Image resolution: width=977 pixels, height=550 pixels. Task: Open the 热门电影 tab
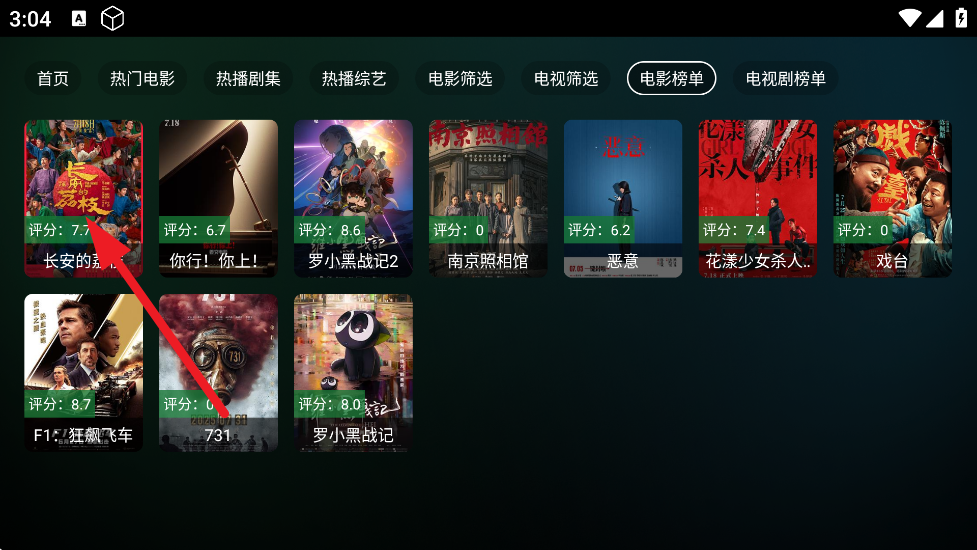point(143,78)
